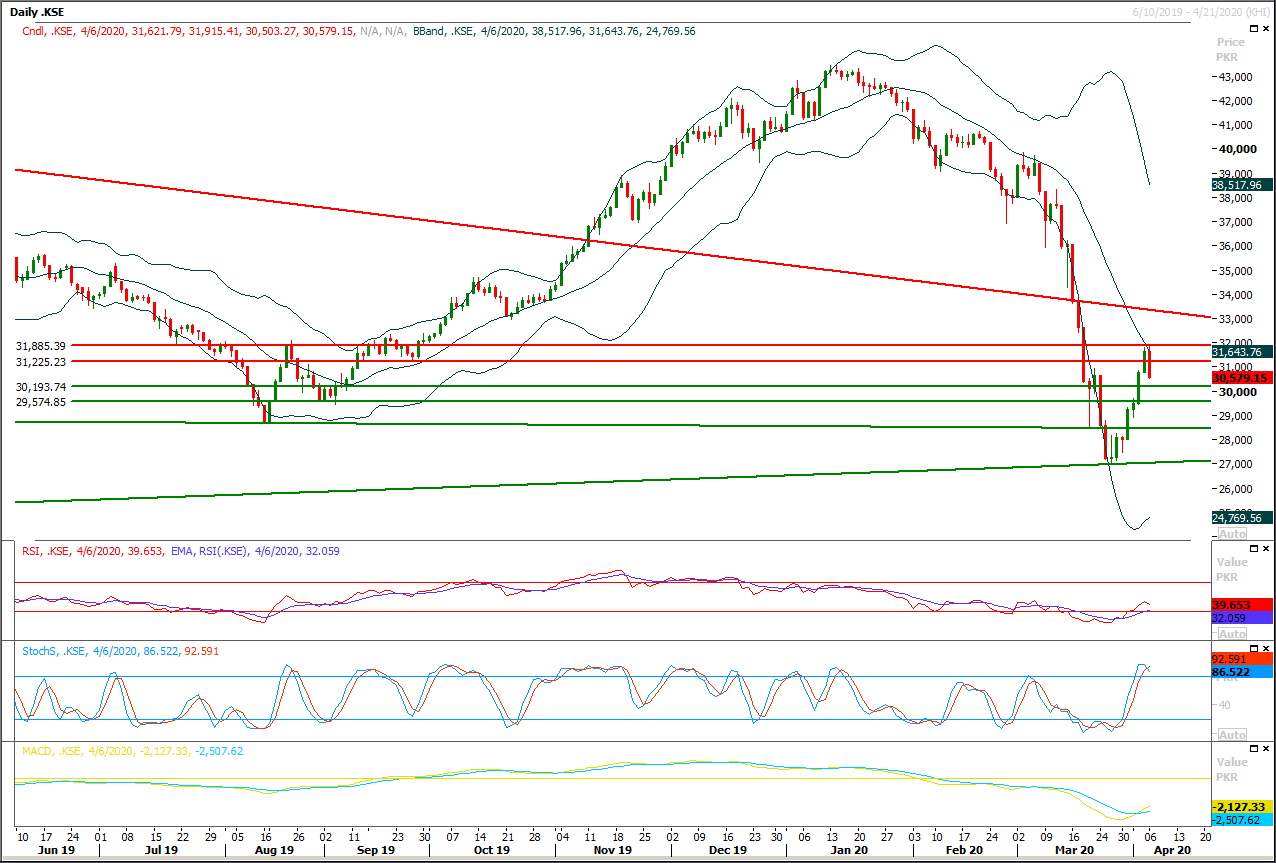Click the 40,000 price axis label
This screenshot has width=1276, height=863.
(x=1236, y=149)
